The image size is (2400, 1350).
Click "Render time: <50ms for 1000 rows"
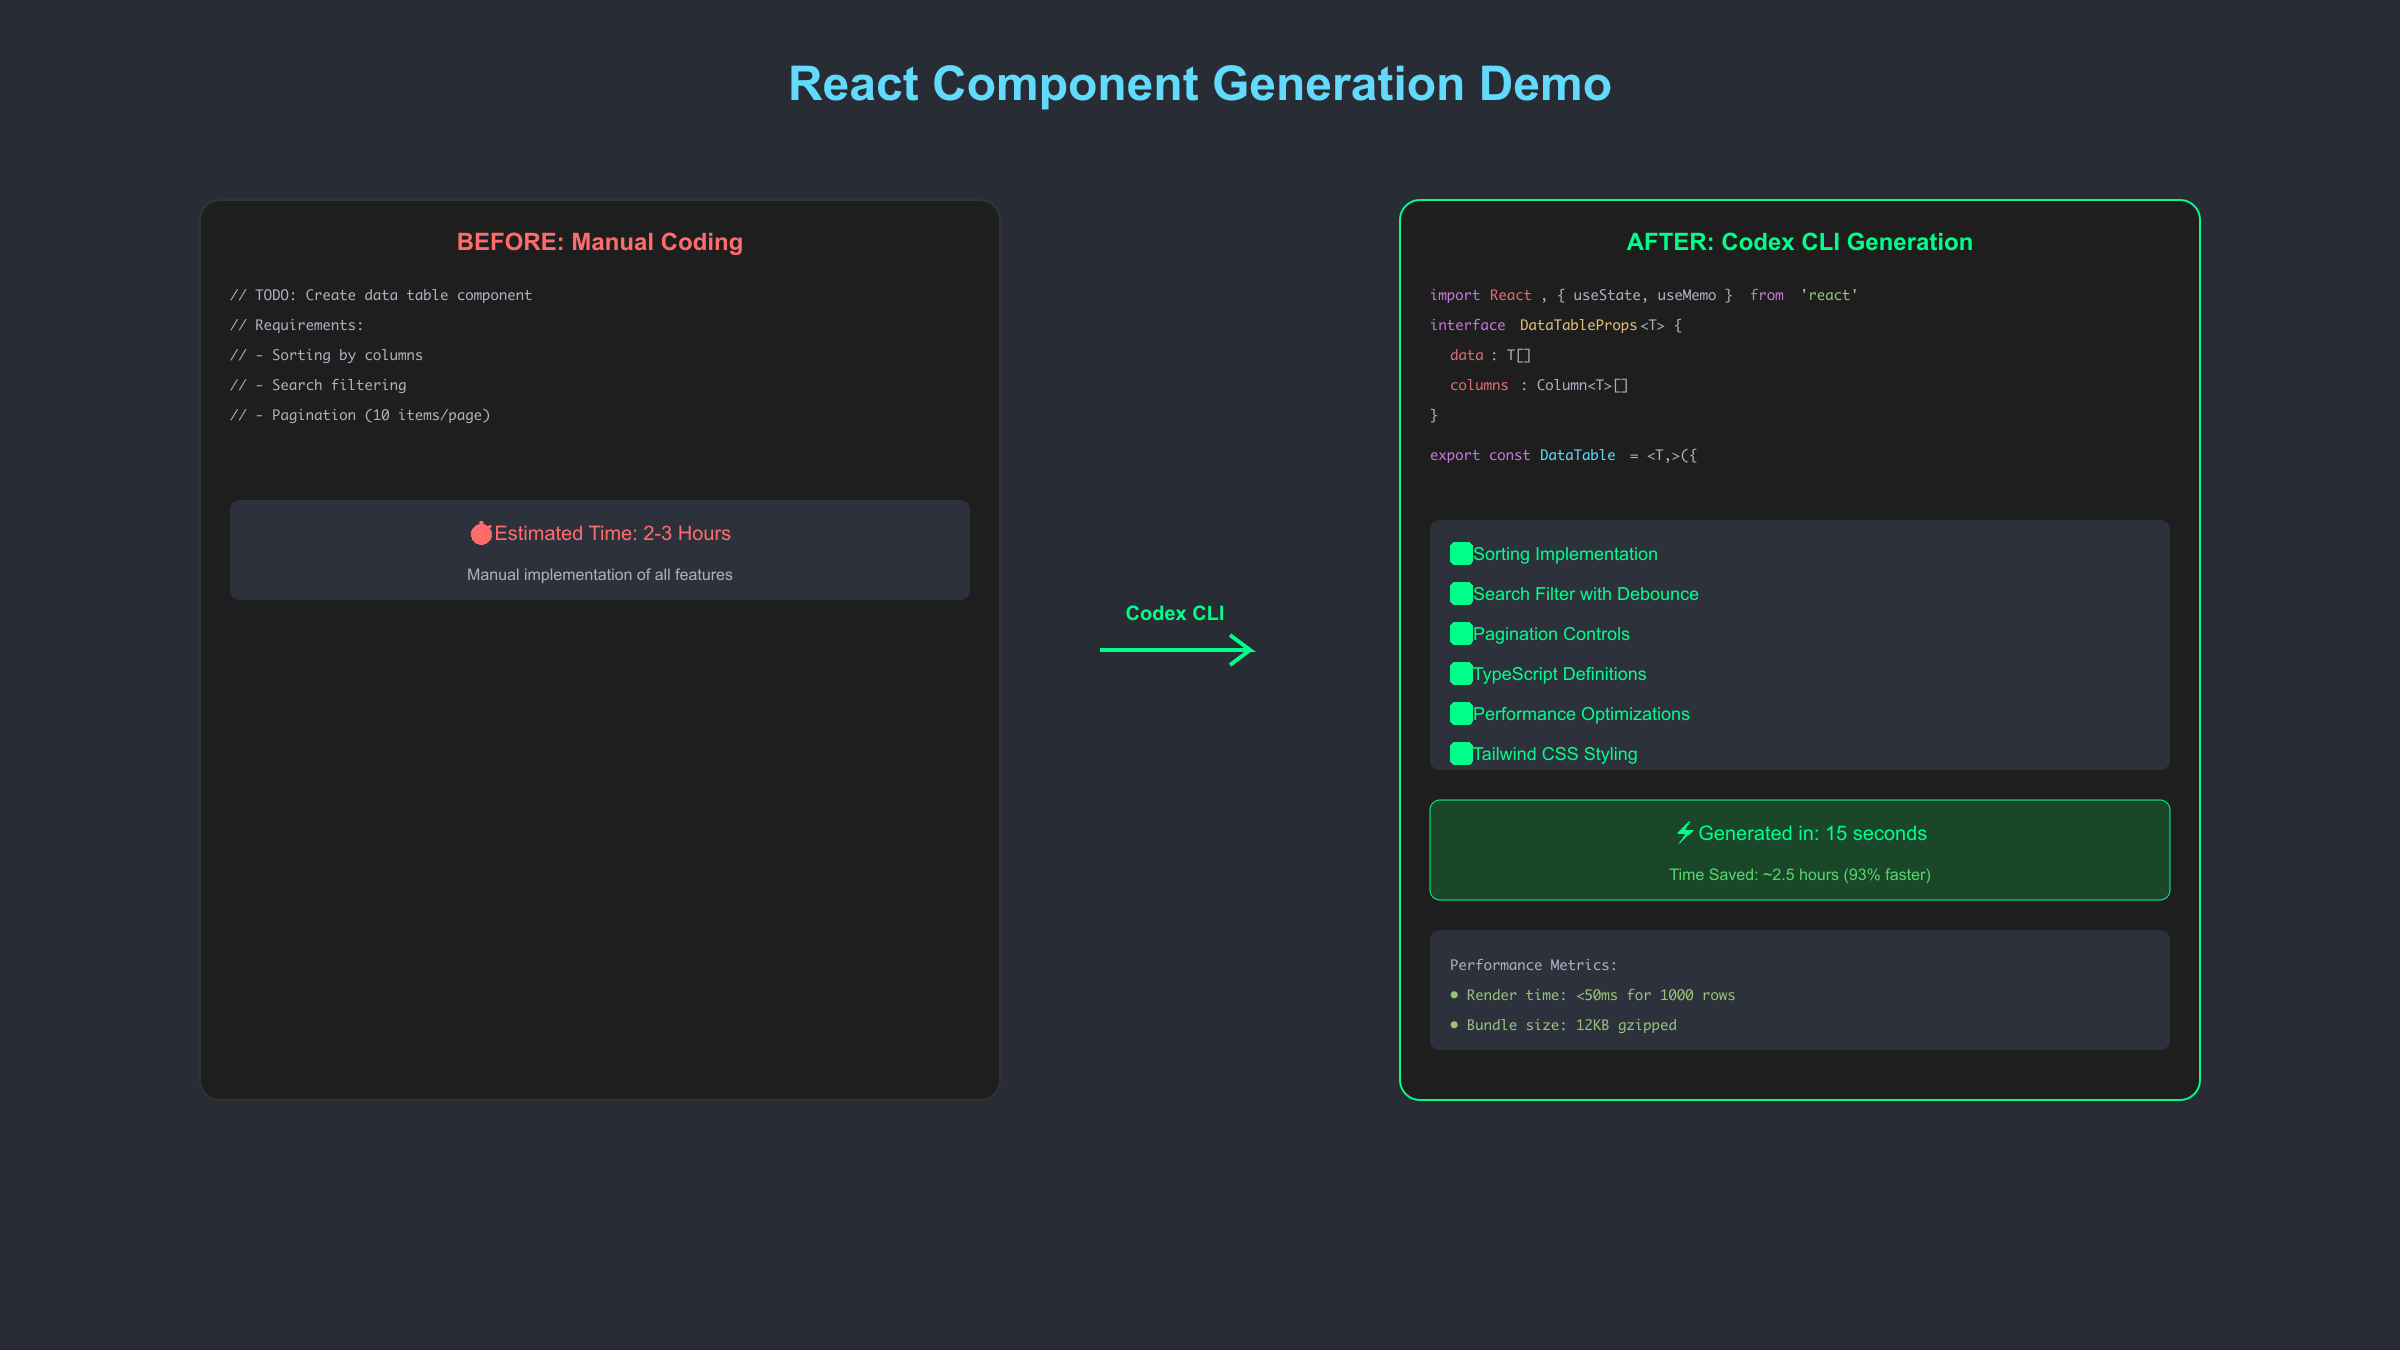(1601, 995)
